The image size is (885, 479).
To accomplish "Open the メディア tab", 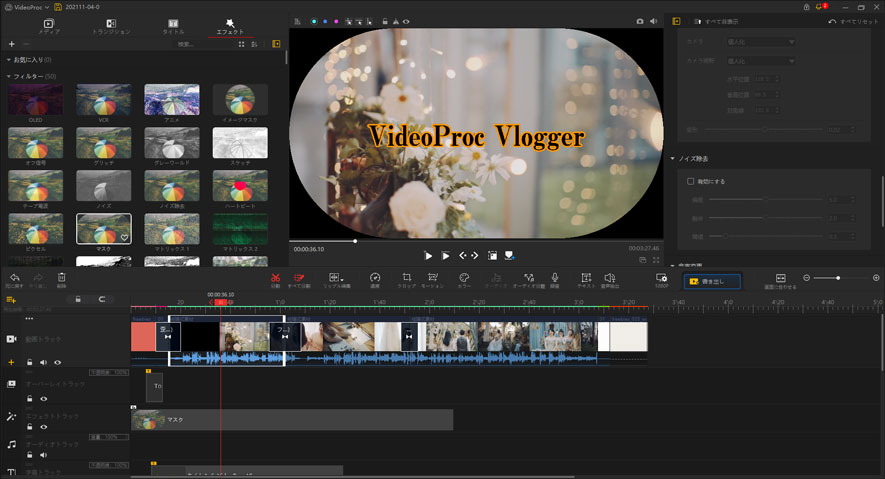I will pyautogui.click(x=49, y=27).
